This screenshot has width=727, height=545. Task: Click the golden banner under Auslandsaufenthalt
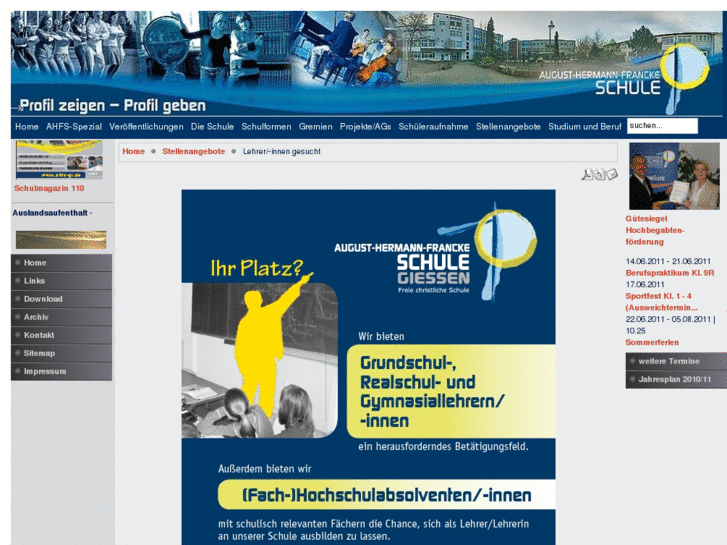(x=61, y=240)
